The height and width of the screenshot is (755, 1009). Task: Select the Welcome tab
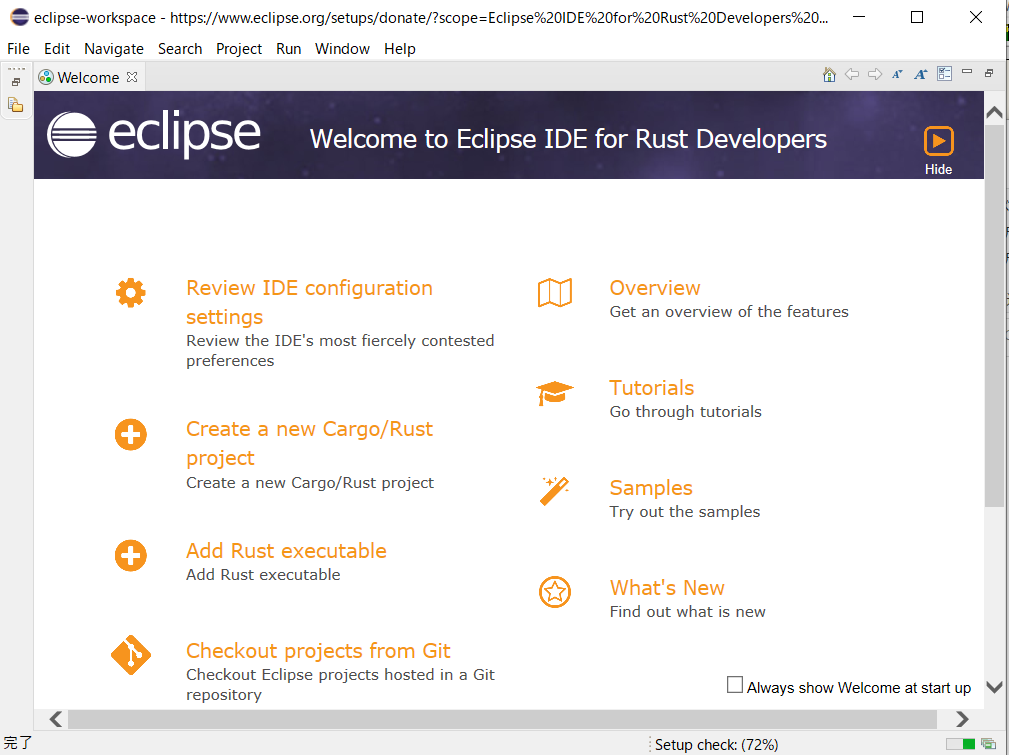point(88,77)
